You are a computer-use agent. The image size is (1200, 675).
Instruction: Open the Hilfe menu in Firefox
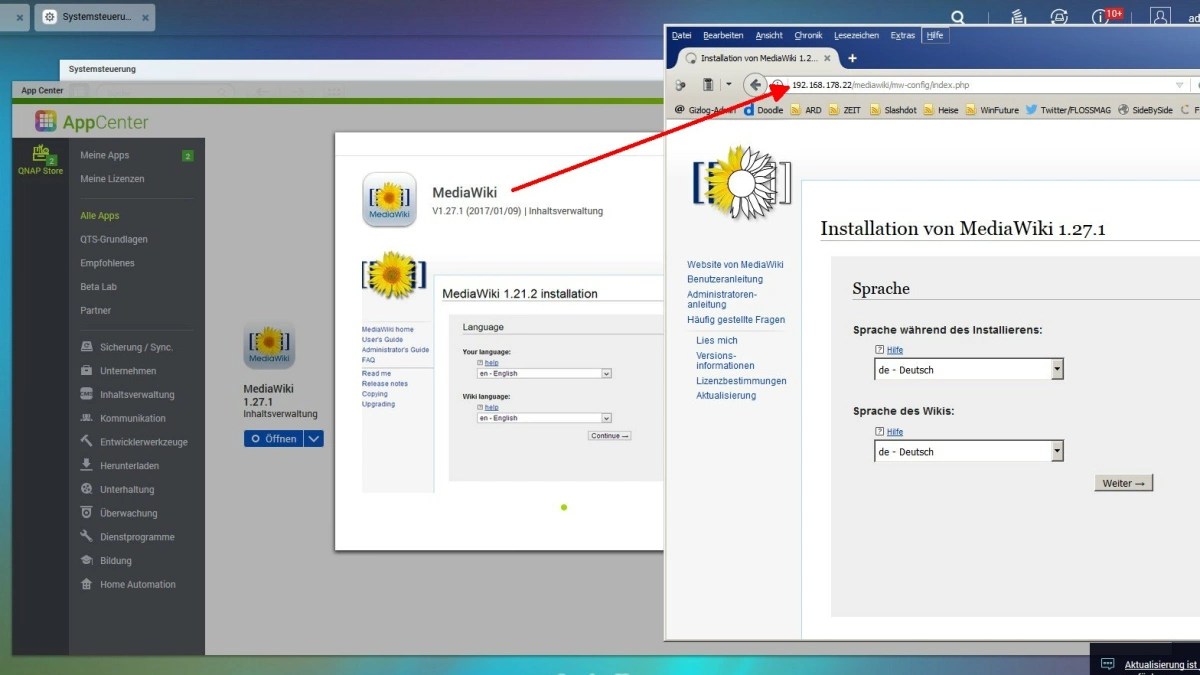coord(935,35)
